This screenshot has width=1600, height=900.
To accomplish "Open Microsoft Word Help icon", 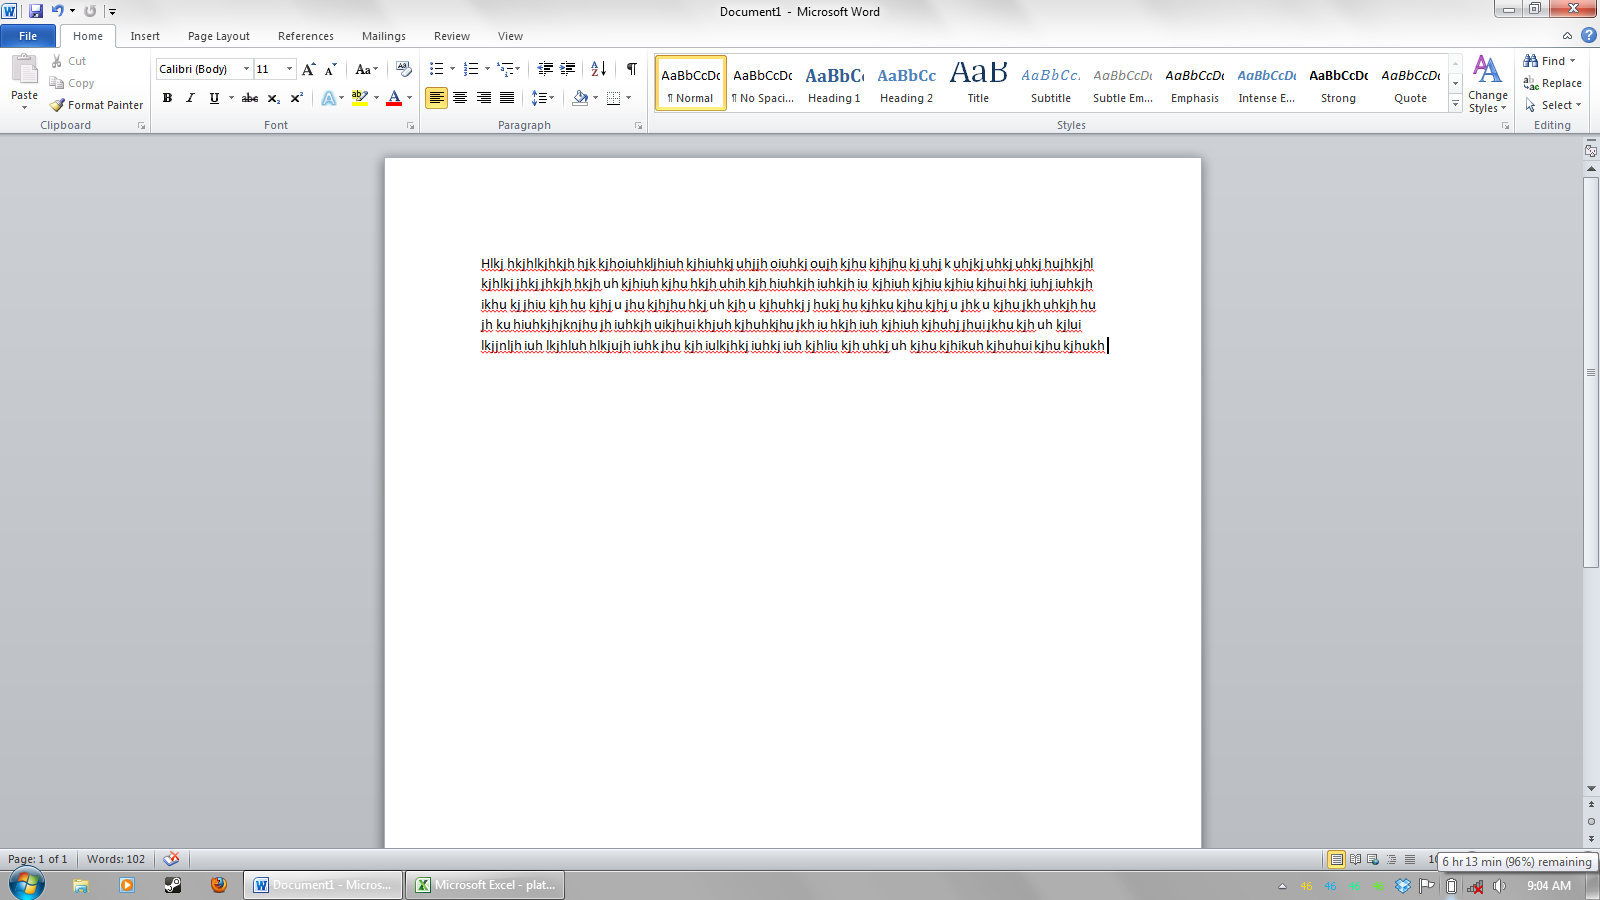I will tap(1588, 35).
